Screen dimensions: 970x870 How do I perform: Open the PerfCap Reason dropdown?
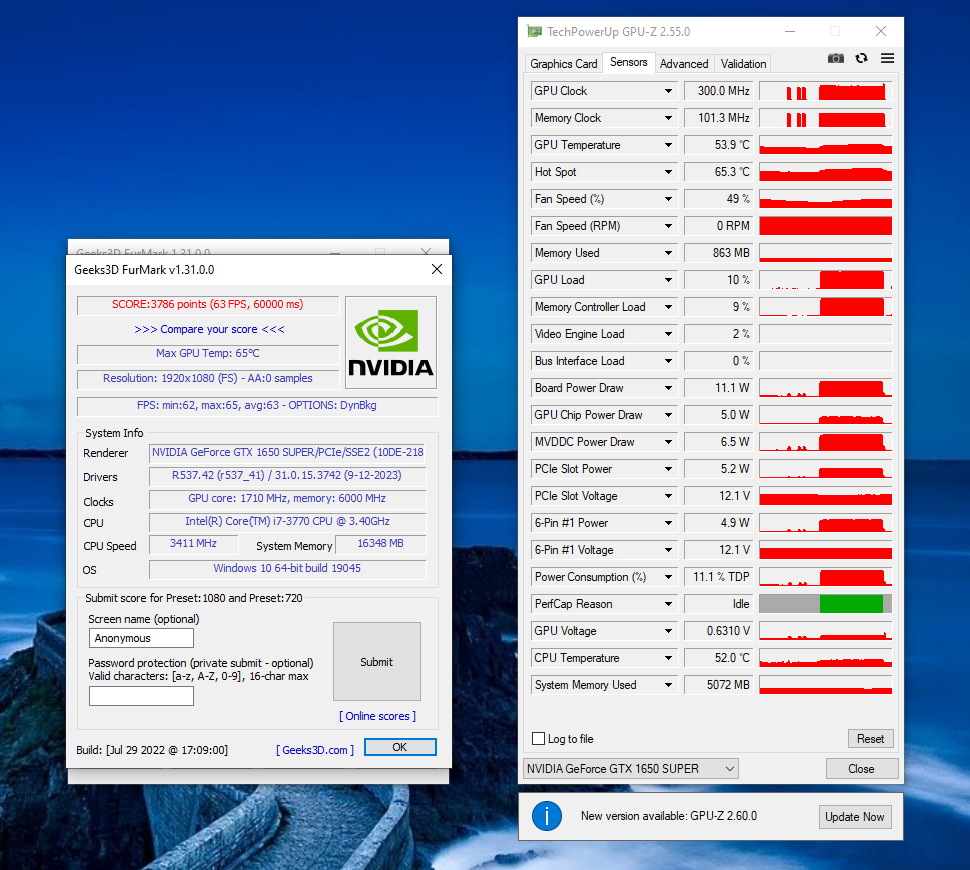coord(668,604)
